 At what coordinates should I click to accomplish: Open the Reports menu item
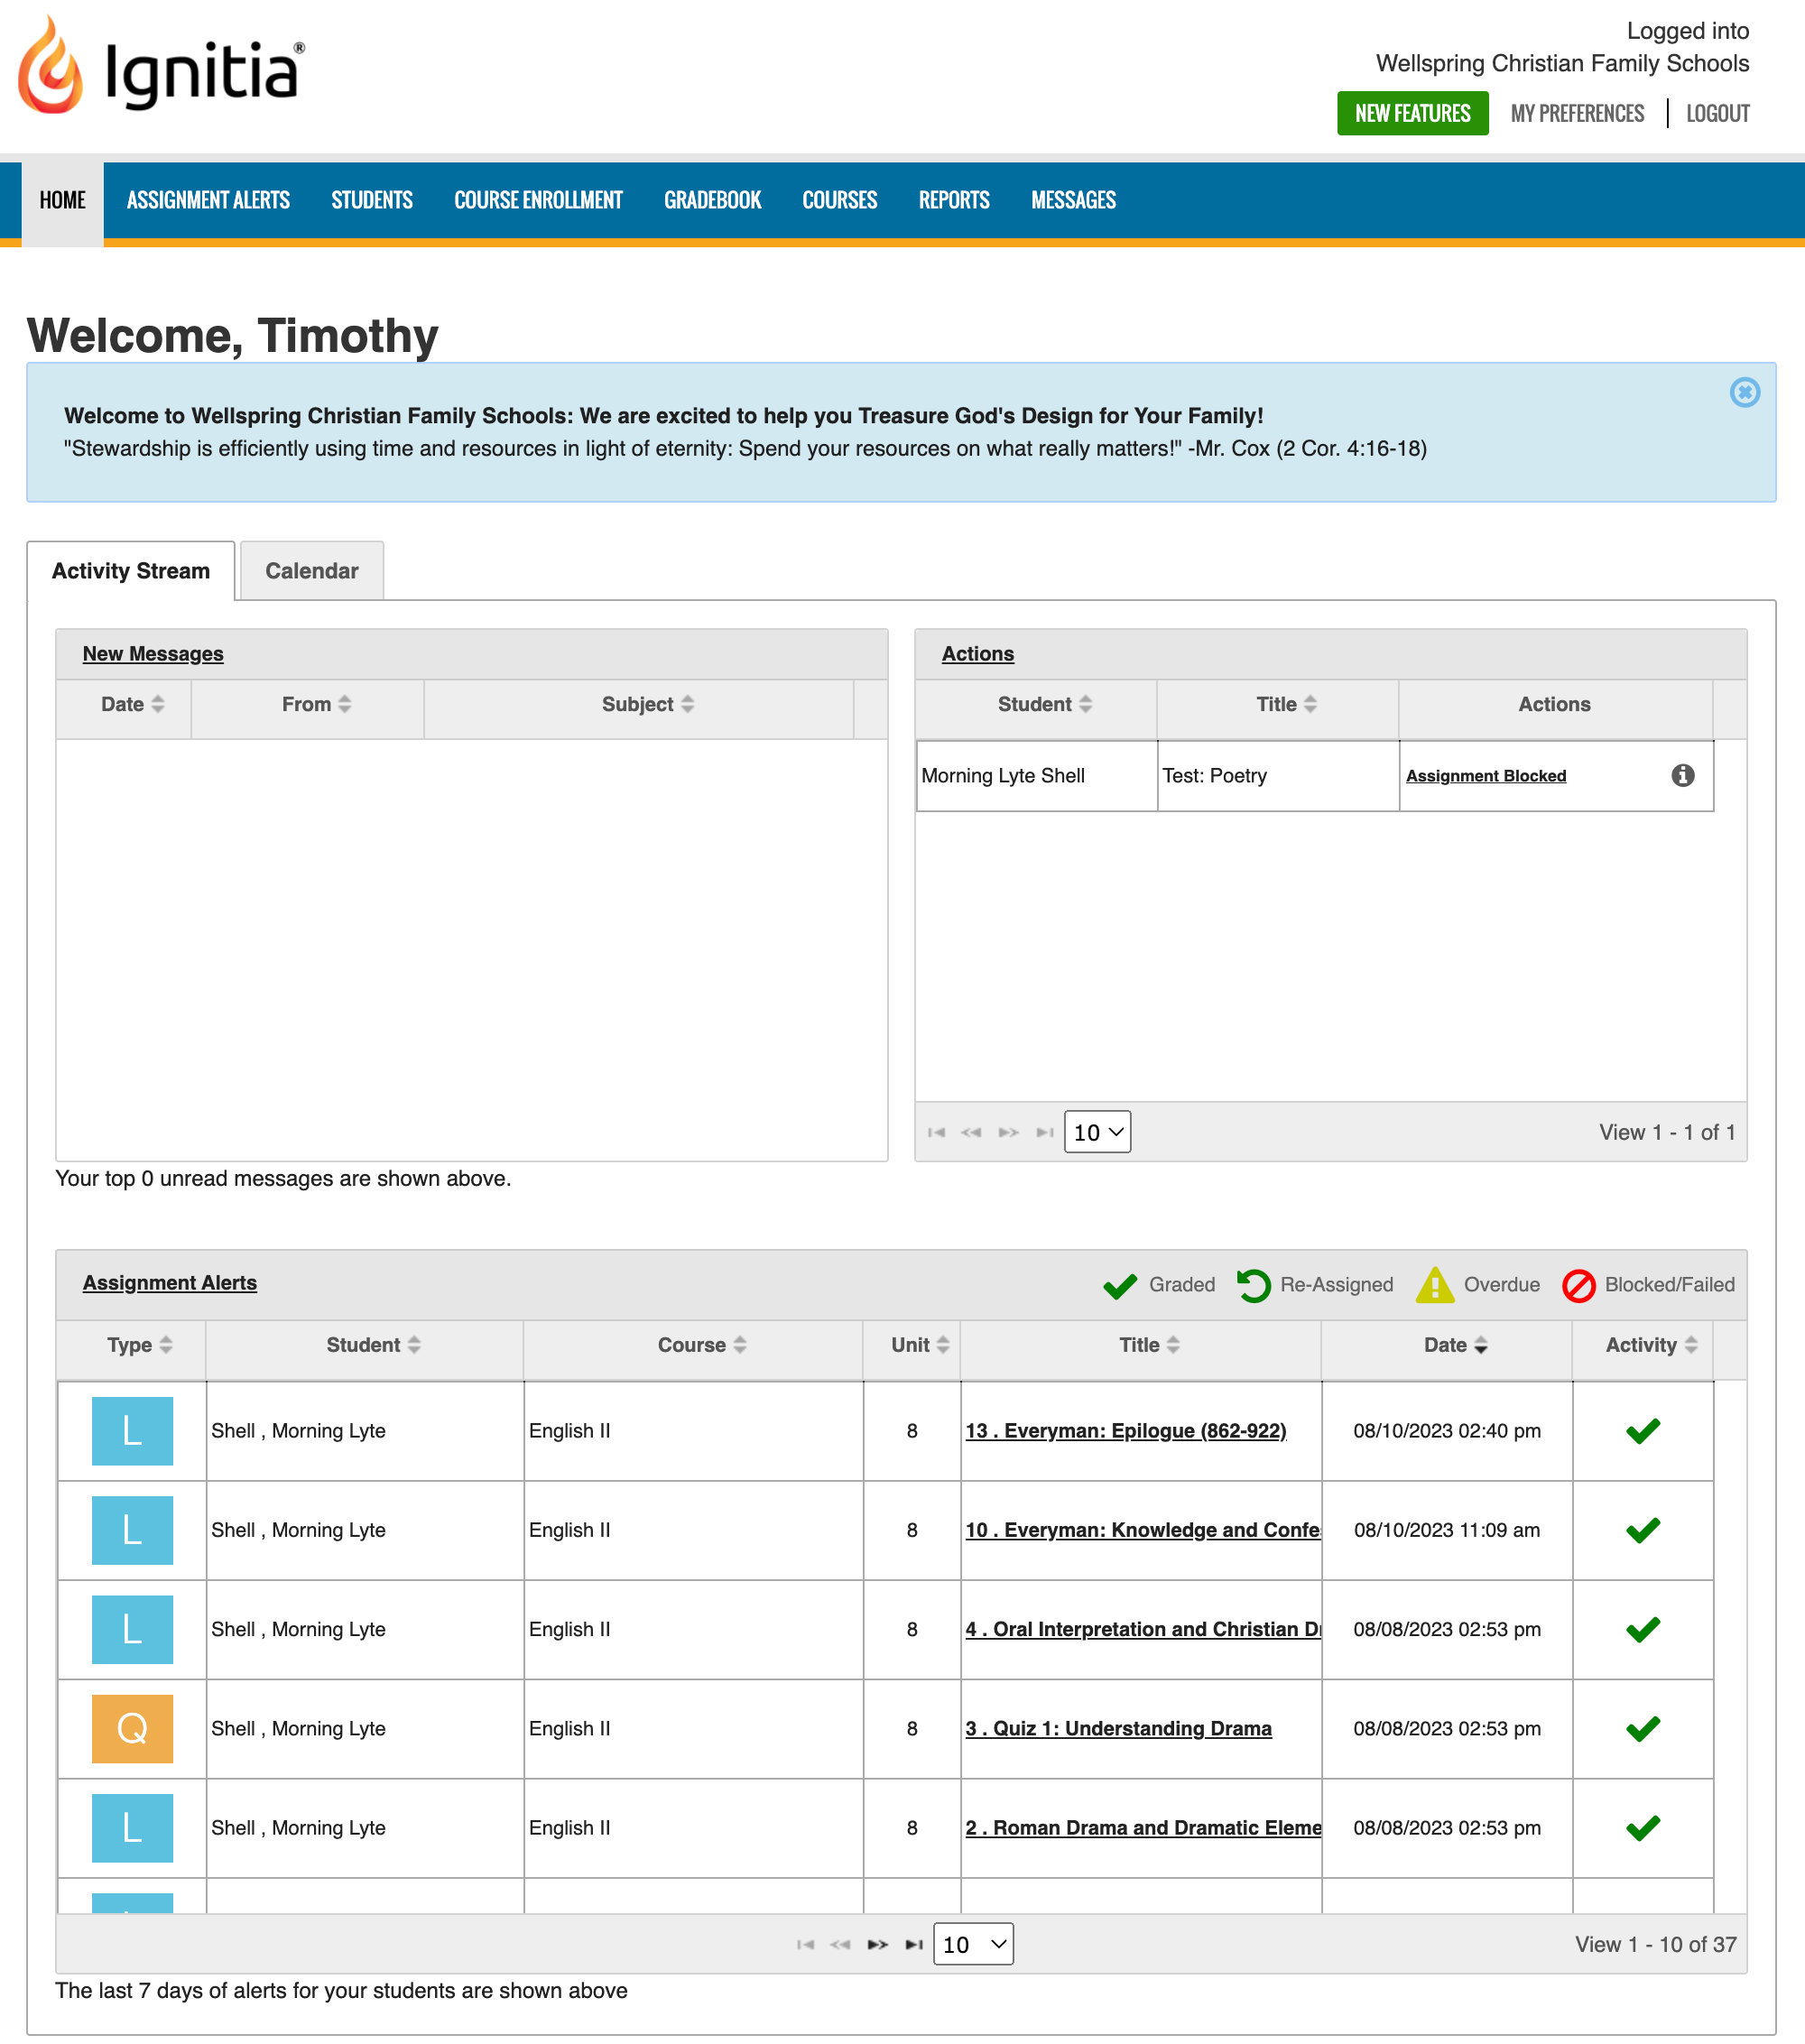point(954,200)
